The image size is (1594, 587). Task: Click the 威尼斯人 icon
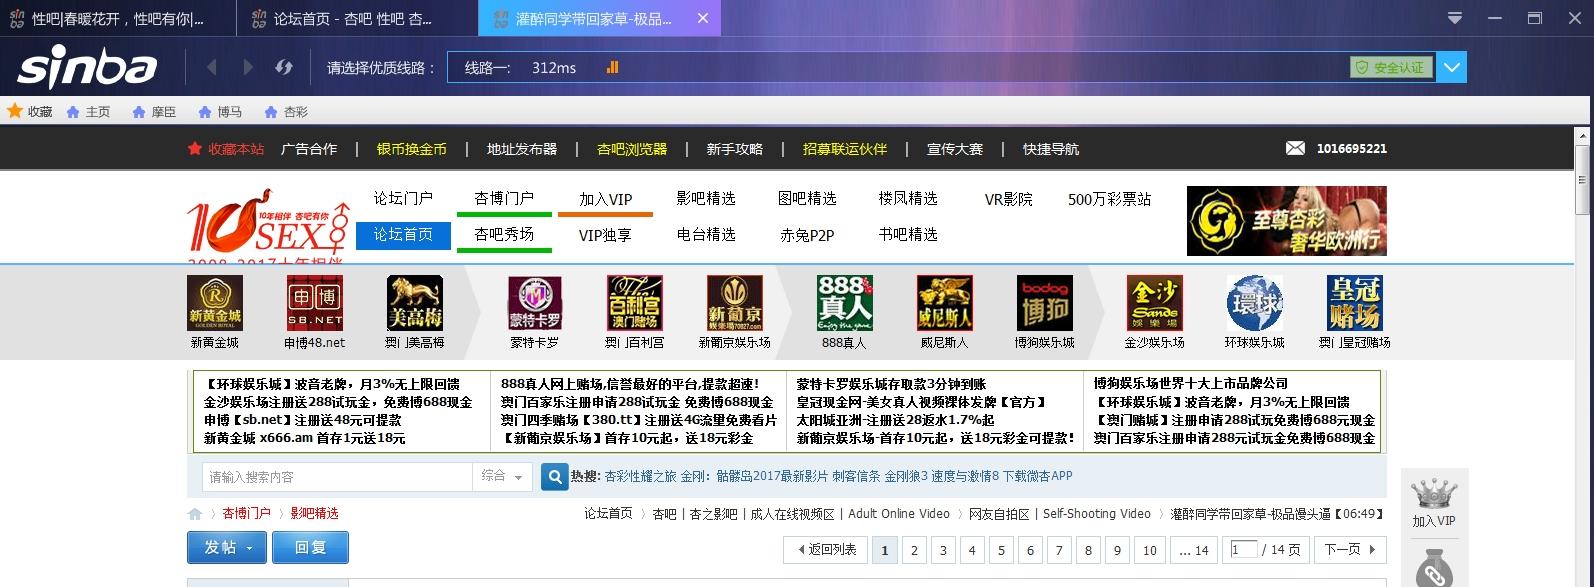pyautogui.click(x=945, y=303)
